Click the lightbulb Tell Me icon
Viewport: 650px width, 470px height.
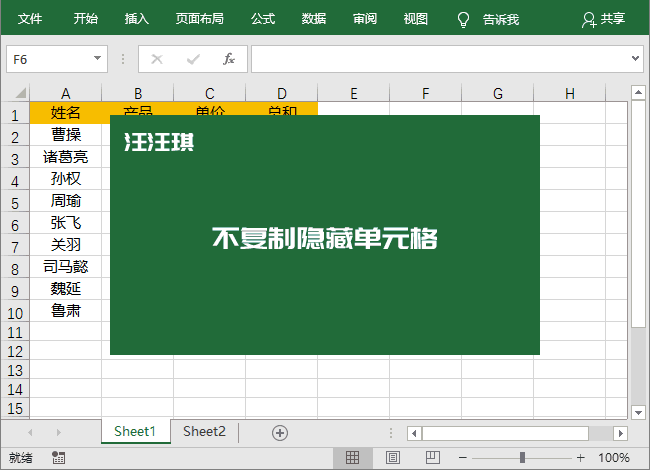pyautogui.click(x=463, y=19)
